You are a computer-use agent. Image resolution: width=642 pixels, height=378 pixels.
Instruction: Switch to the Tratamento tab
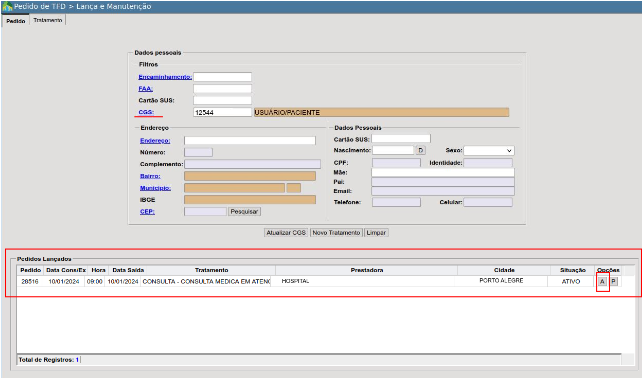(x=48, y=20)
